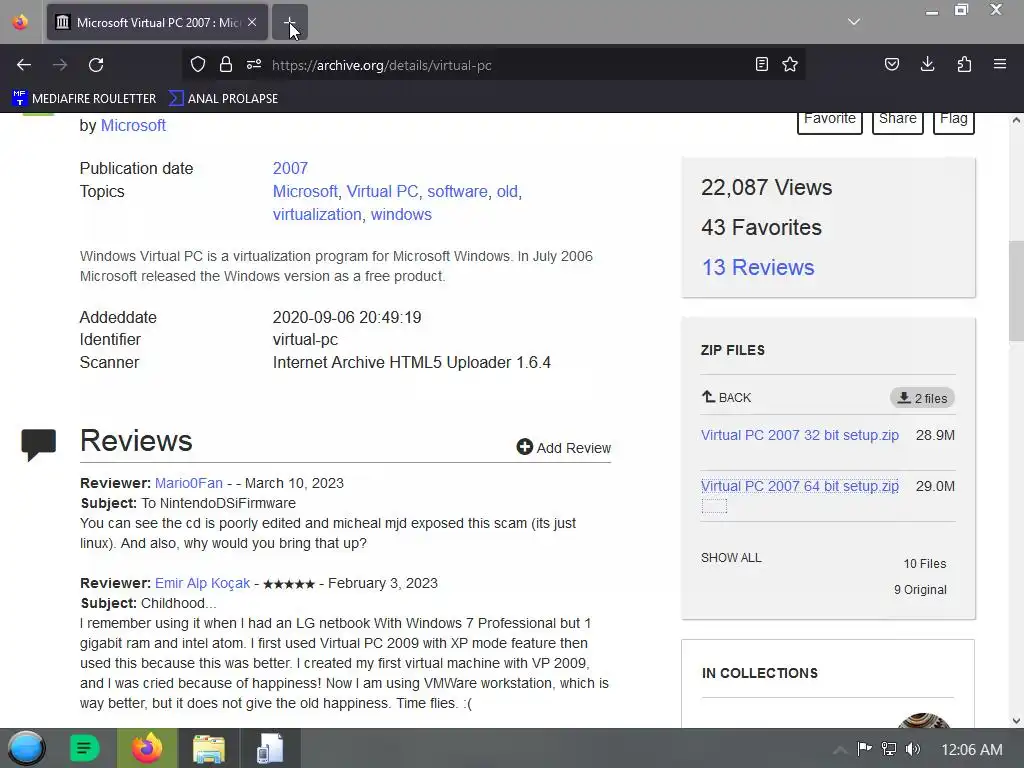Close the Microsoft Virtual PC 2007 tab

[252, 22]
